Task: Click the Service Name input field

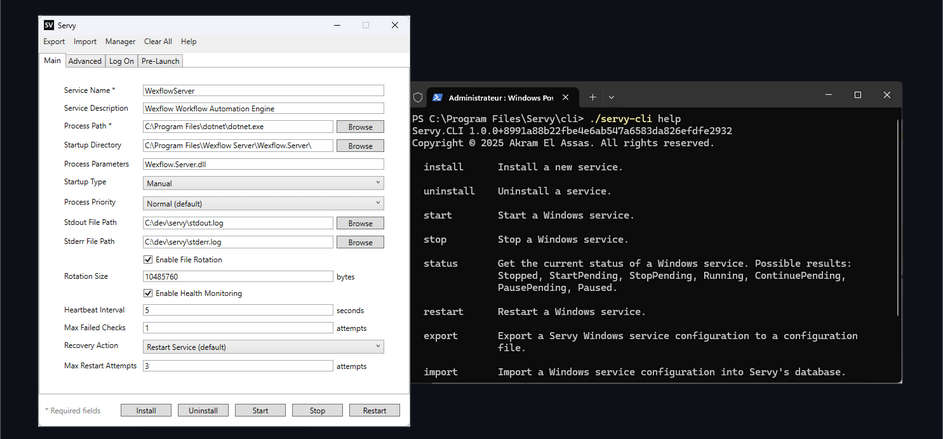Action: (x=263, y=90)
